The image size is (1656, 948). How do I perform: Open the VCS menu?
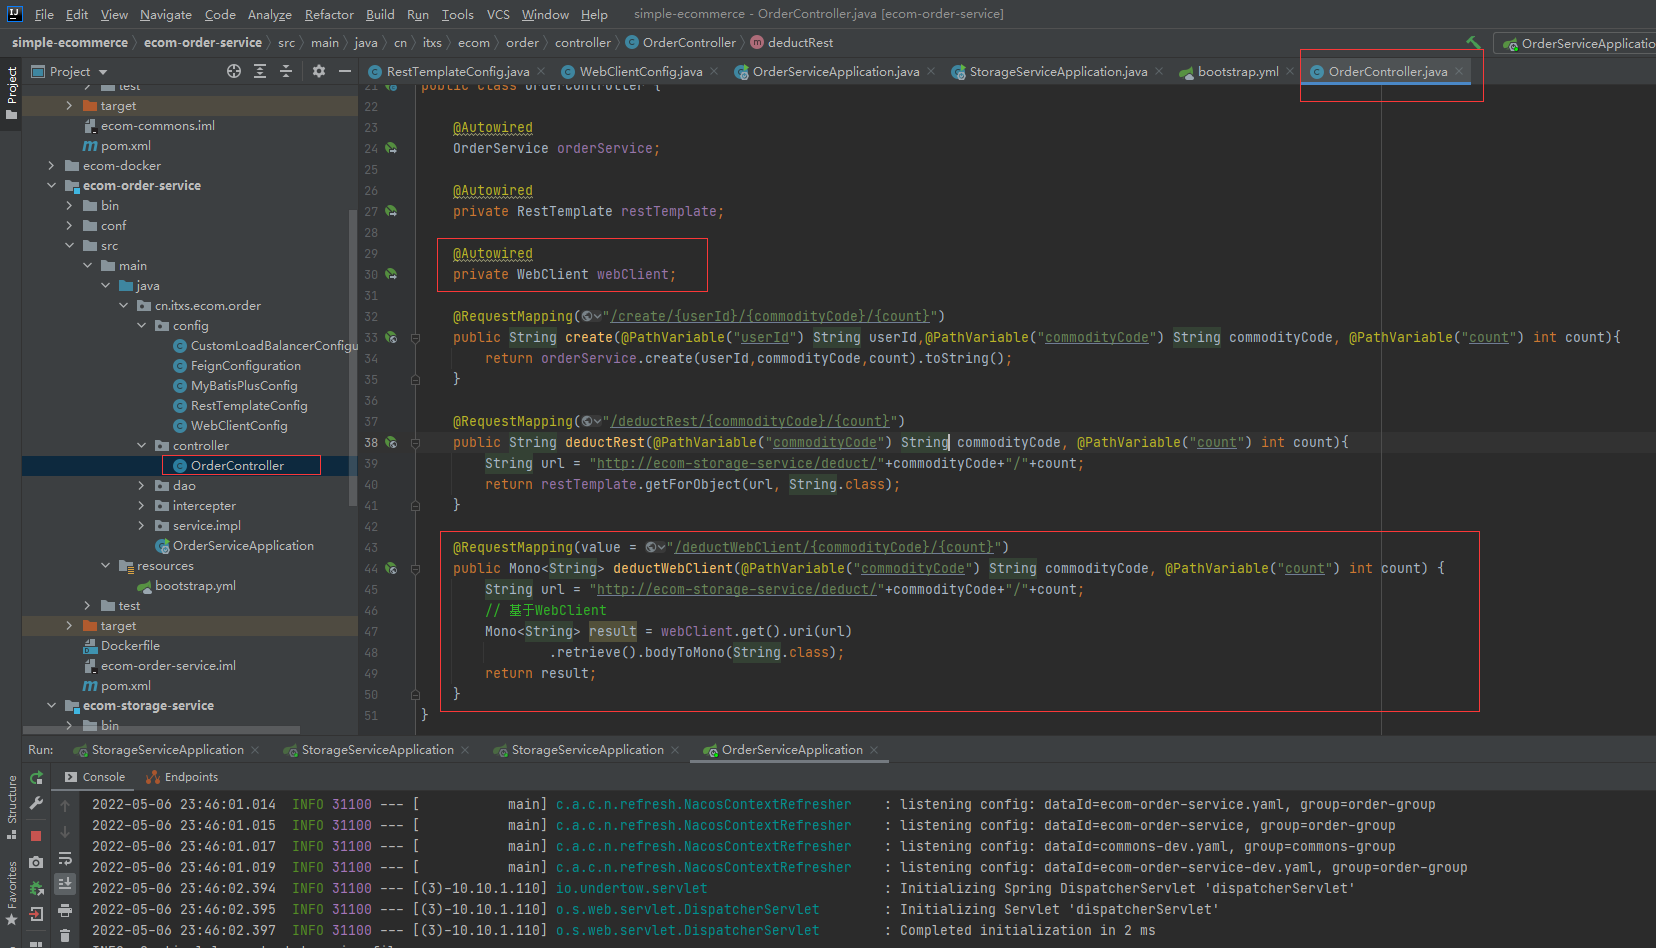coord(498,14)
